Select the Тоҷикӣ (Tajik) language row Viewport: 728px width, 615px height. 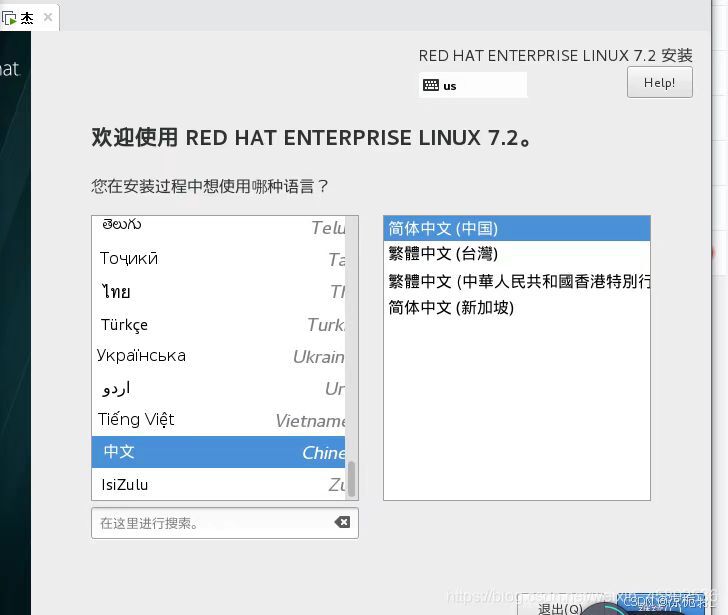[218, 259]
